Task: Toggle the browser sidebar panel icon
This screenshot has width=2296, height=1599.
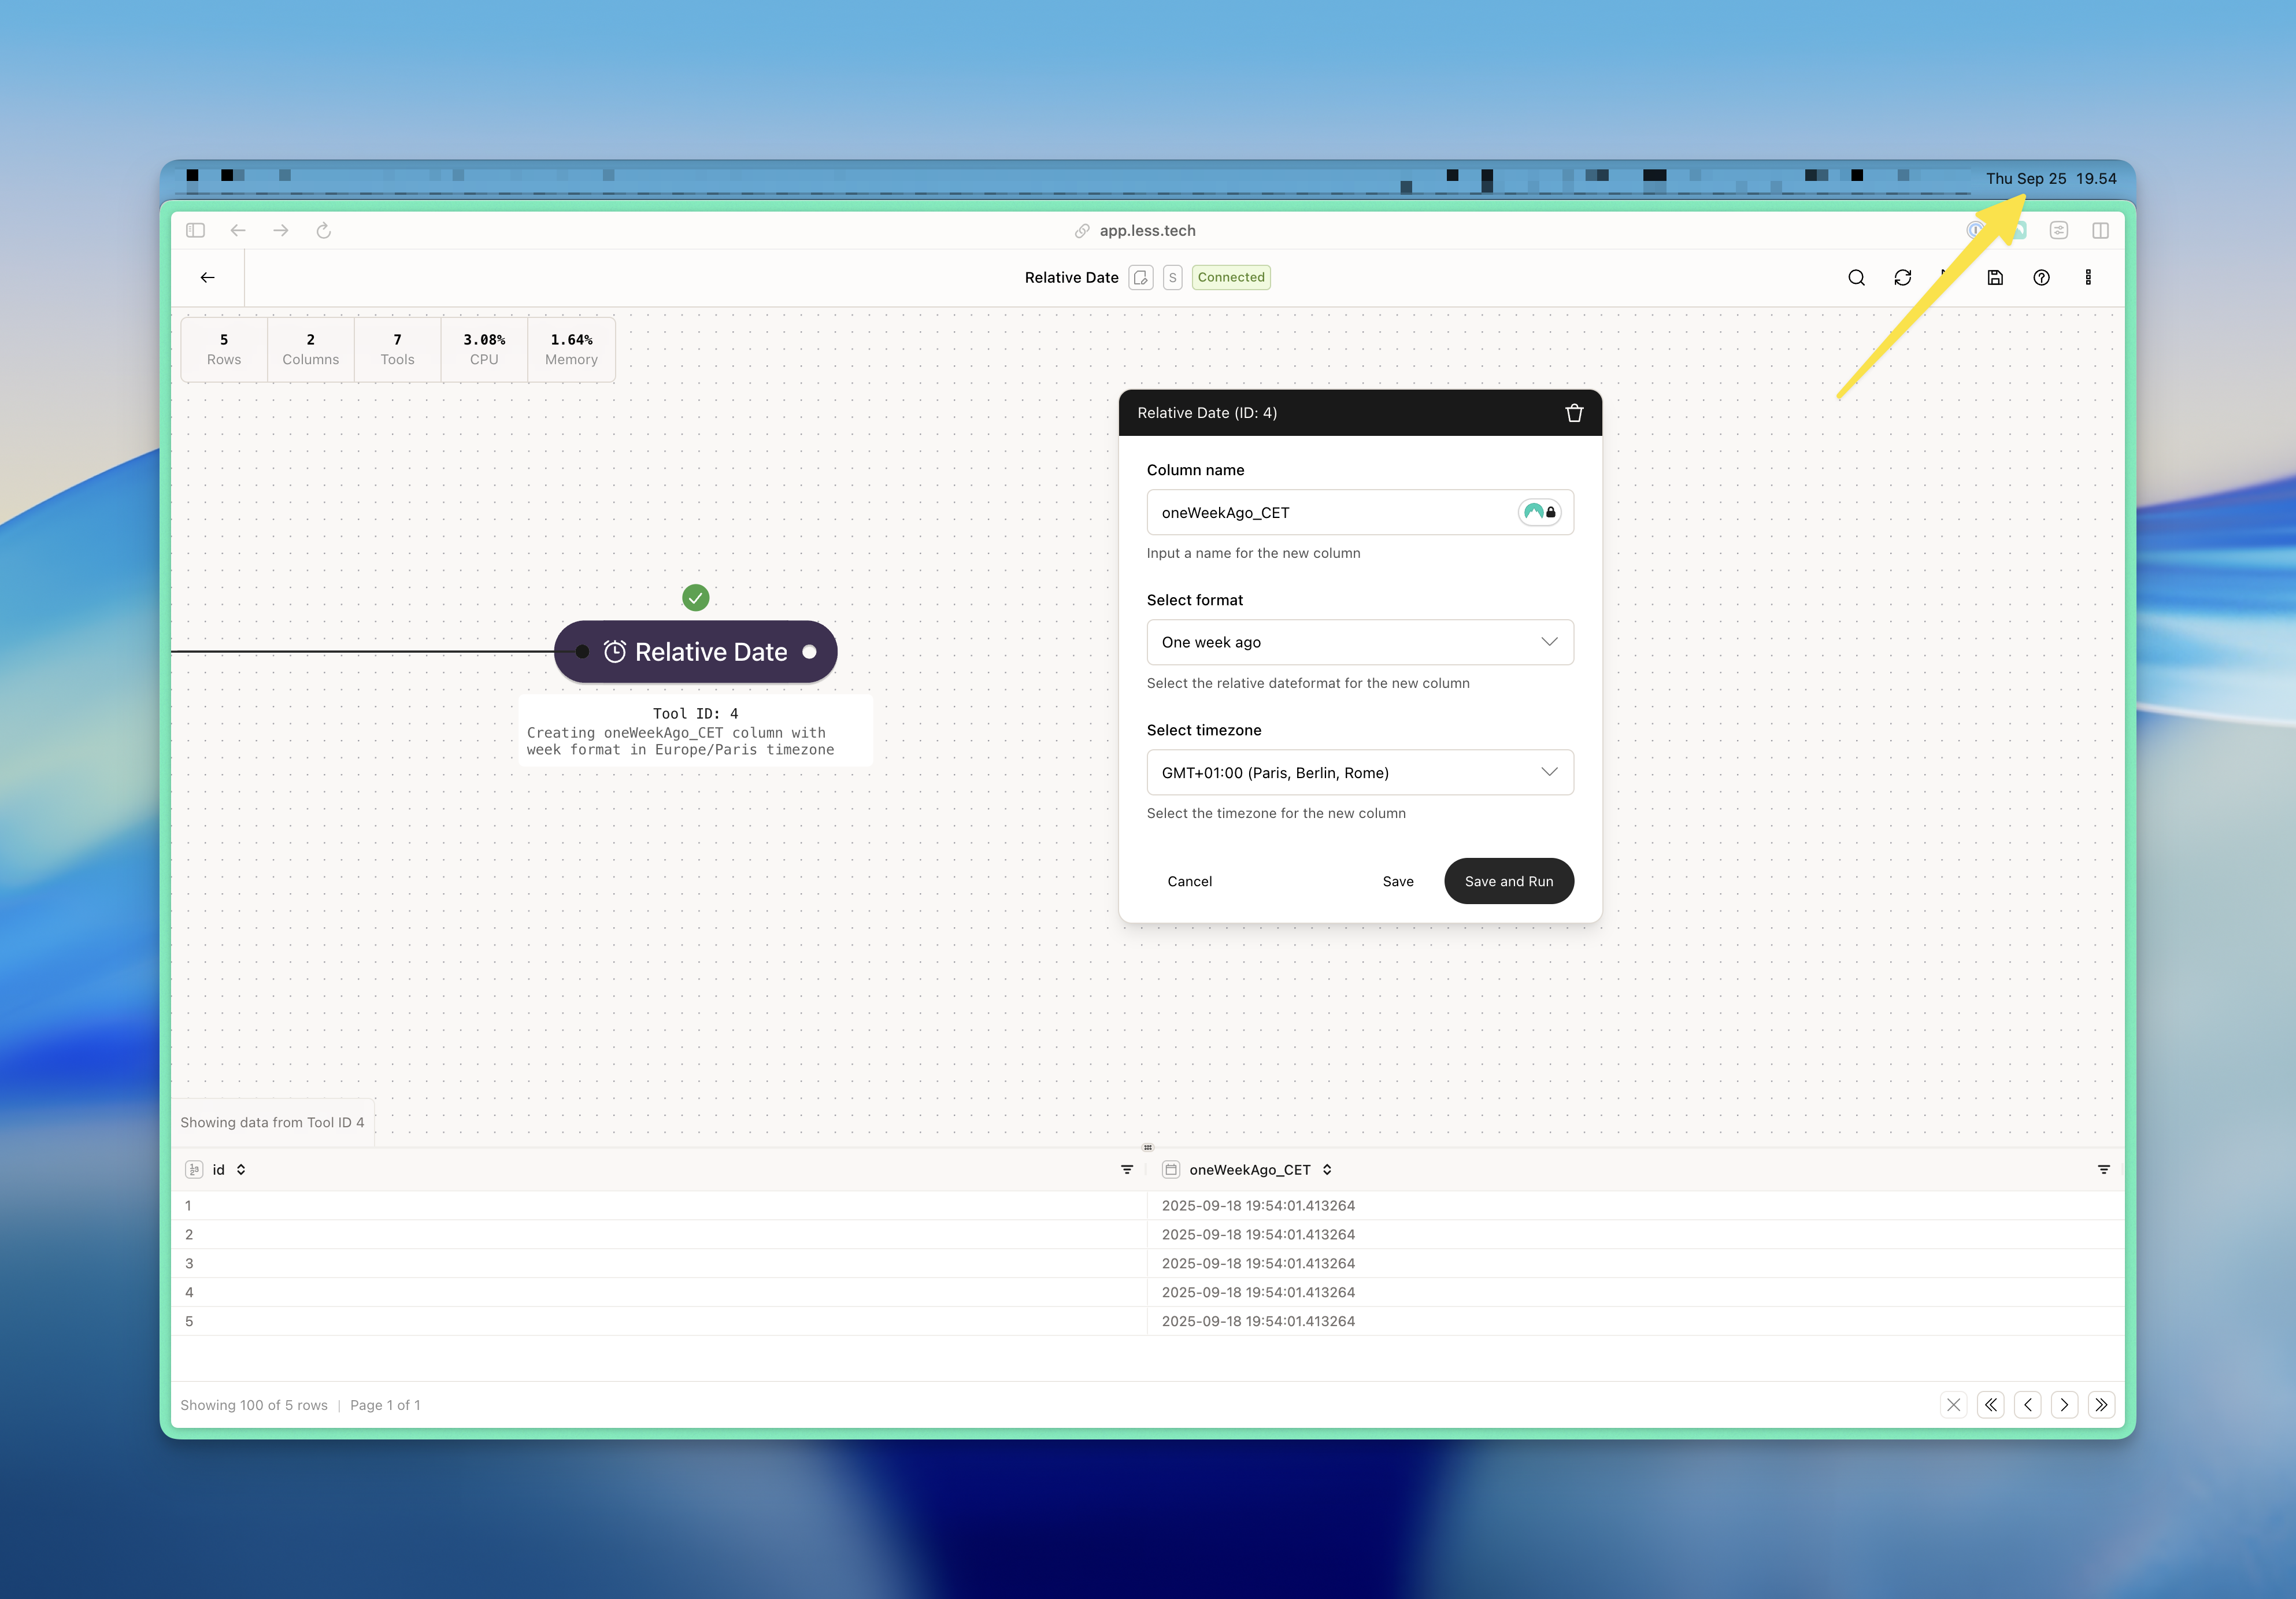Action: coord(195,231)
